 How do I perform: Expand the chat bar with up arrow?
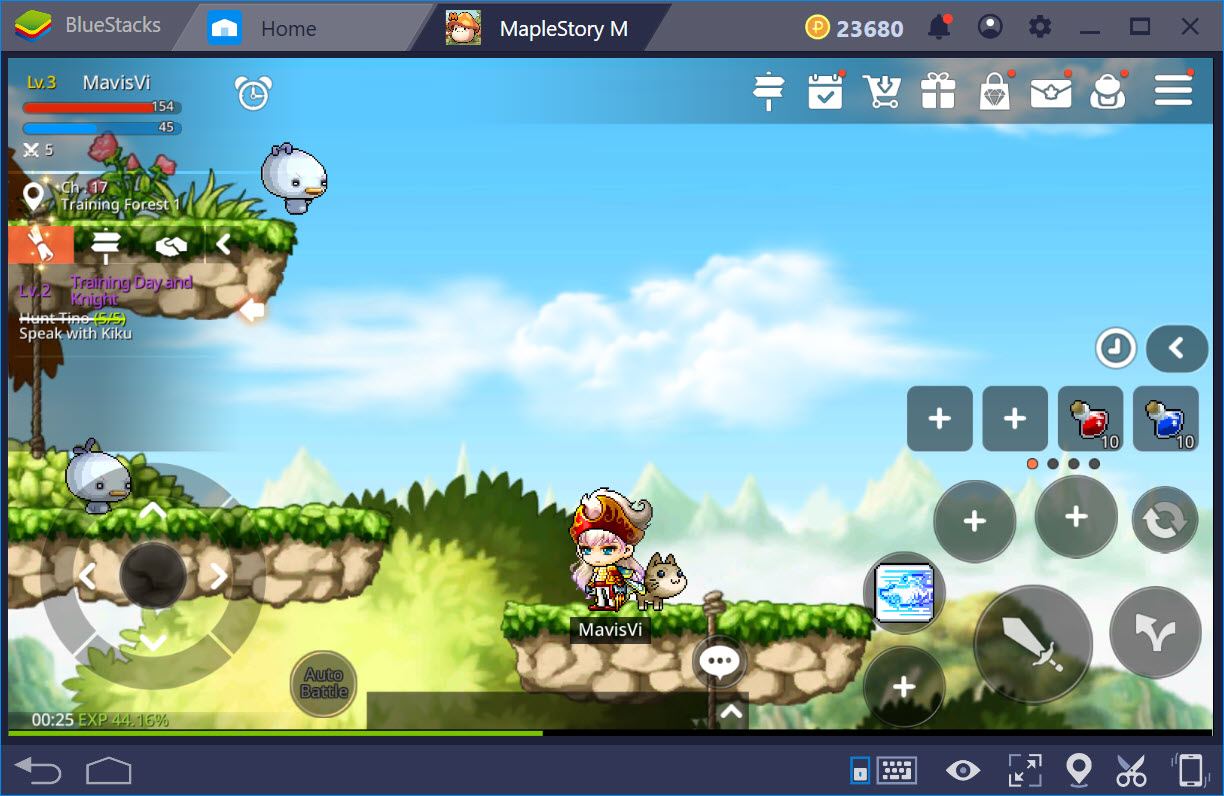point(731,711)
